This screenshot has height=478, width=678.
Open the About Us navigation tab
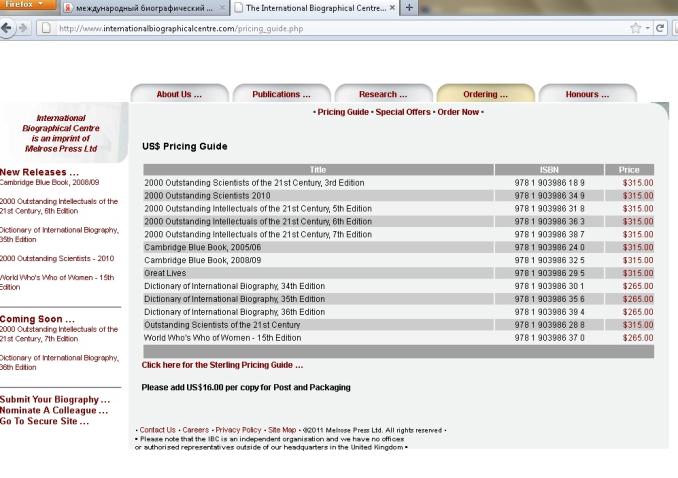tap(179, 94)
